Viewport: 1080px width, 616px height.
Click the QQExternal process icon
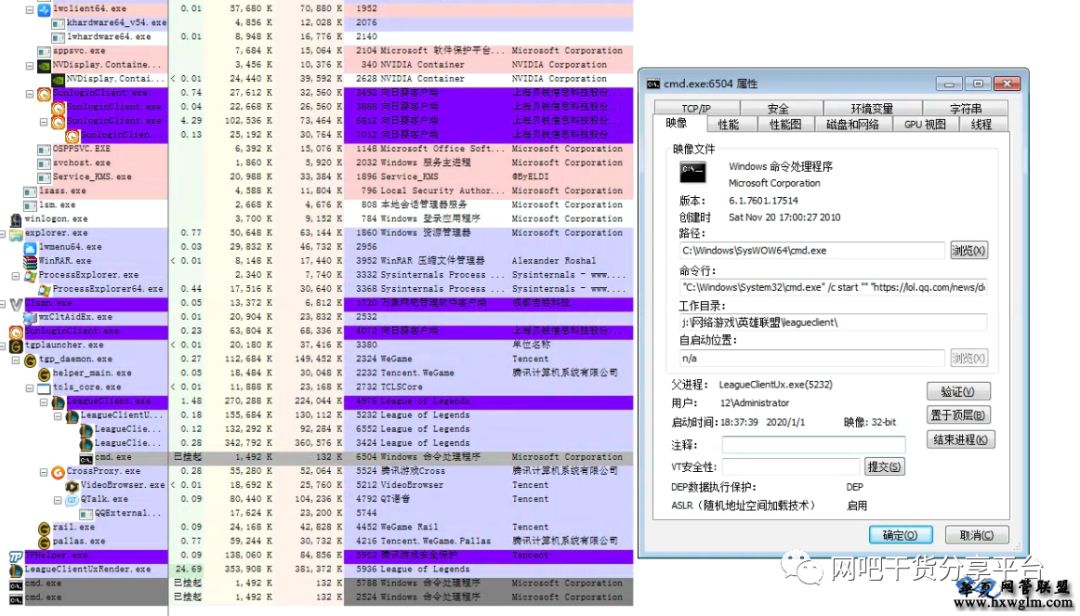[x=86, y=514]
